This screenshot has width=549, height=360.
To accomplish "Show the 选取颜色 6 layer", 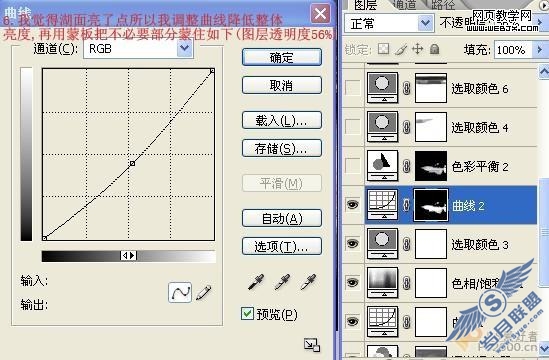I will pyautogui.click(x=353, y=88).
